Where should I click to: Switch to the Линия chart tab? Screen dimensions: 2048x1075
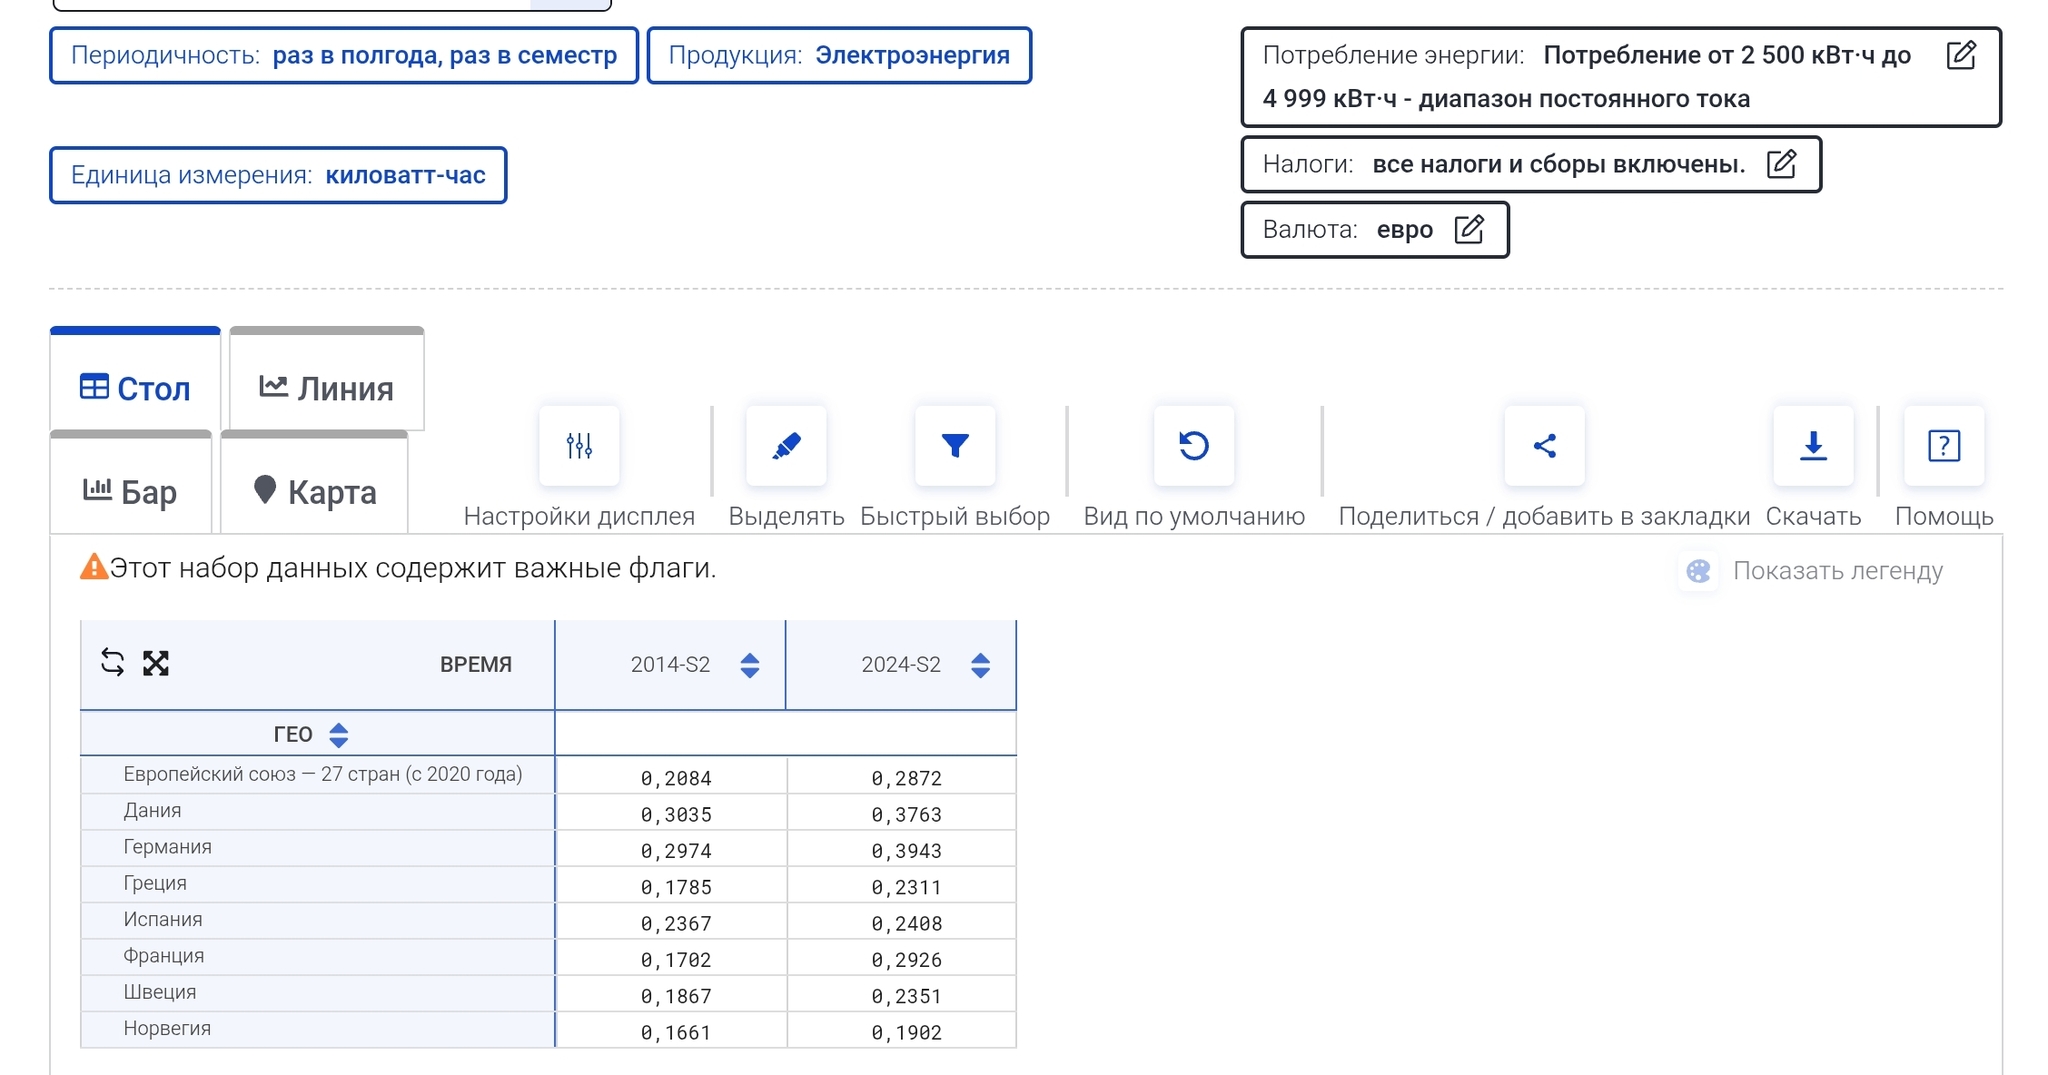click(327, 388)
